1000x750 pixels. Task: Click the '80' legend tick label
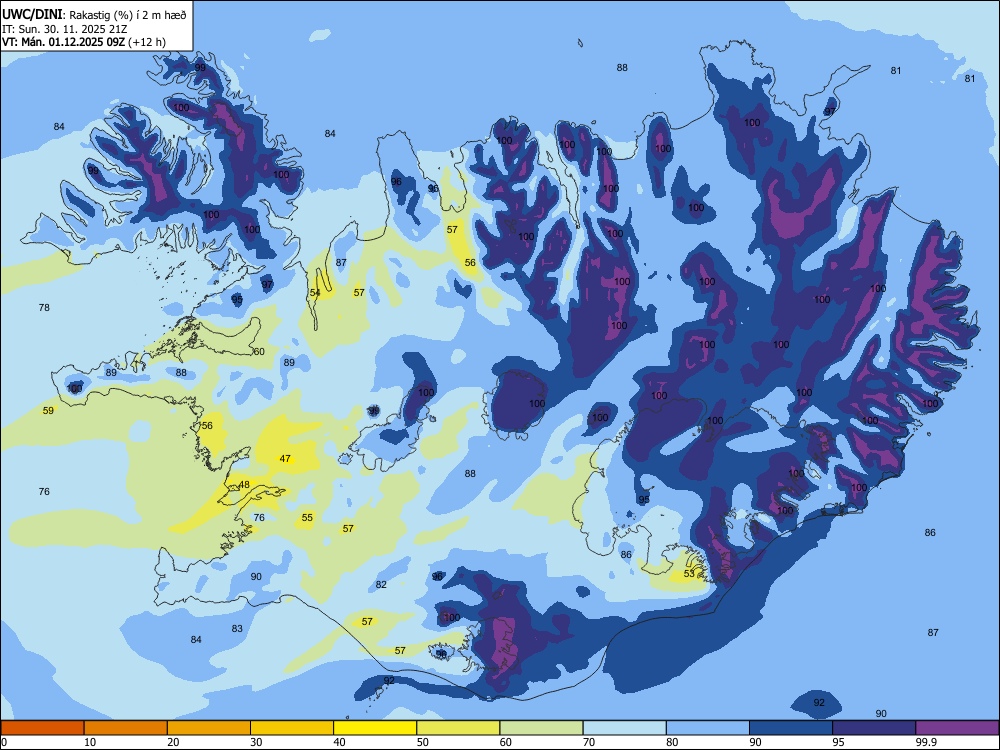pyautogui.click(x=672, y=742)
